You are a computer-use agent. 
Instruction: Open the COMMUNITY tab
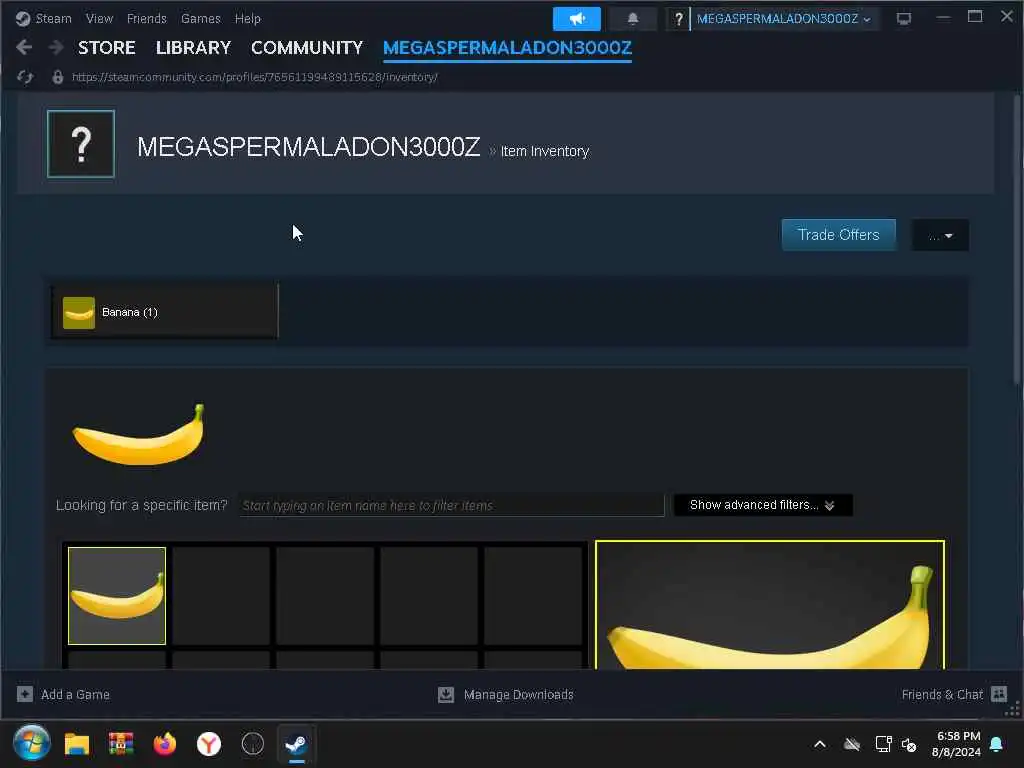[x=306, y=48]
